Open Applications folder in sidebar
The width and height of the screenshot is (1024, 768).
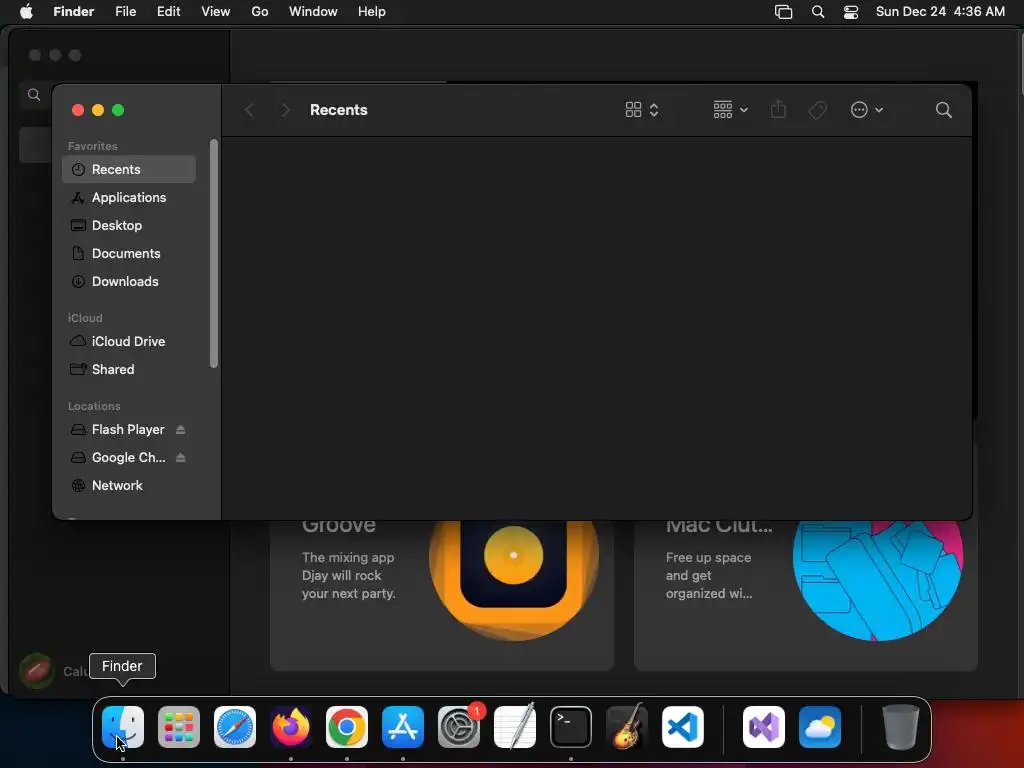[x=129, y=197]
